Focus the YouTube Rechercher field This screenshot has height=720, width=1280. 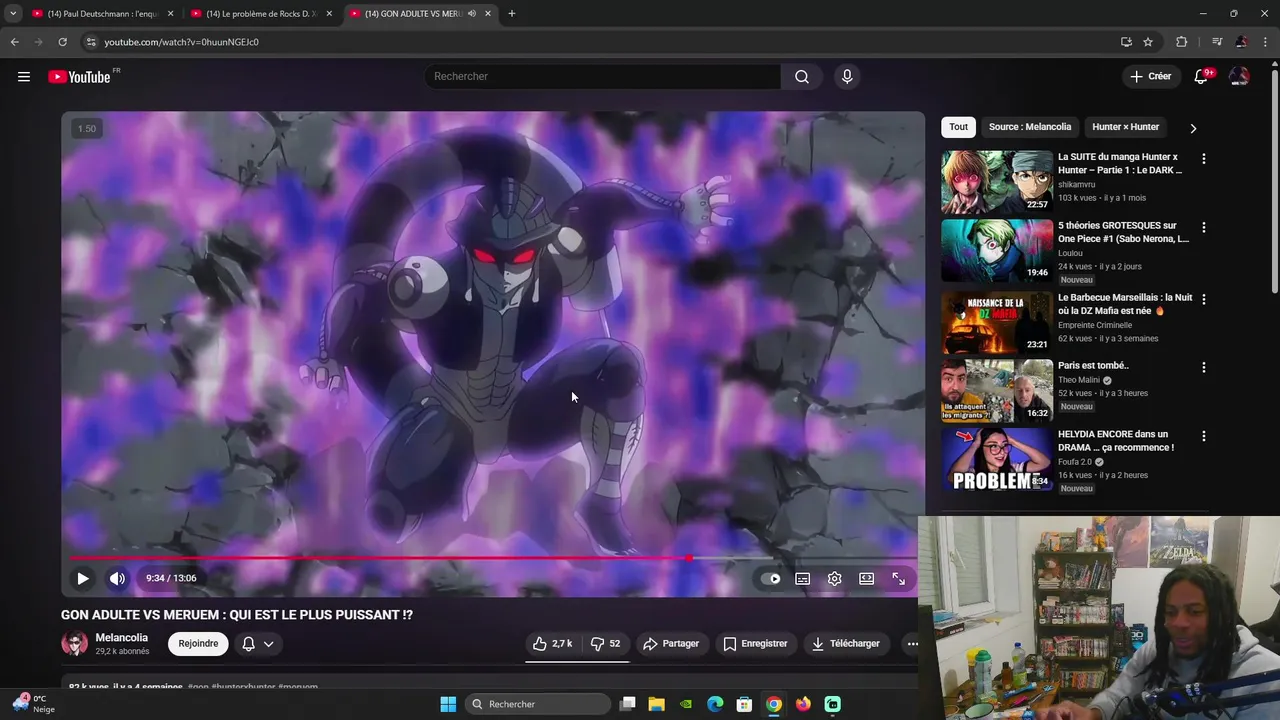pyautogui.click(x=603, y=77)
